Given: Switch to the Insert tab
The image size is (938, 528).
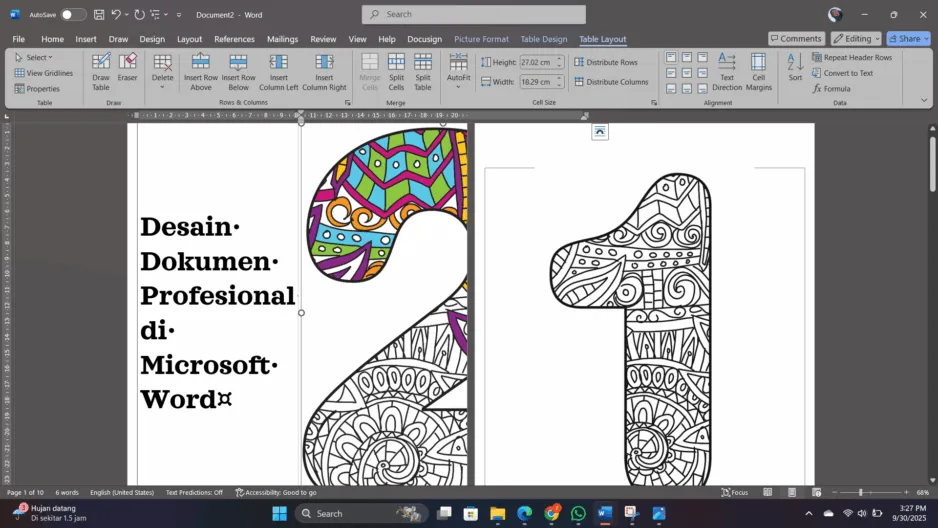Looking at the screenshot, I should click(x=86, y=39).
